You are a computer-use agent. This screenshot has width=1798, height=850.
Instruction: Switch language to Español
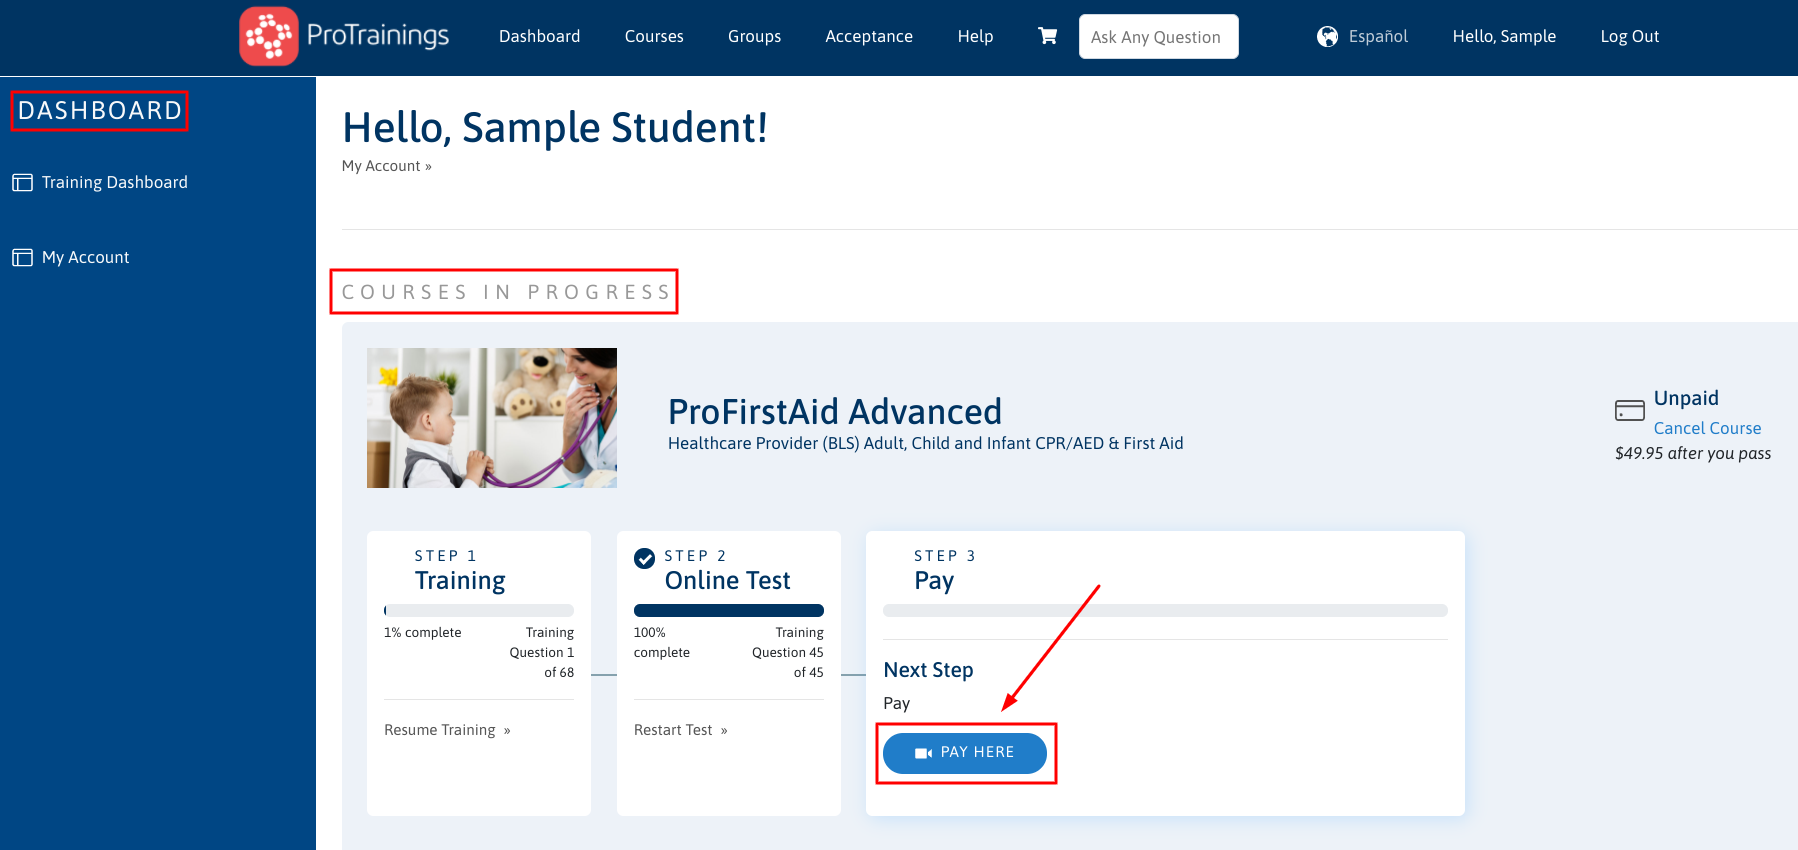click(1378, 36)
